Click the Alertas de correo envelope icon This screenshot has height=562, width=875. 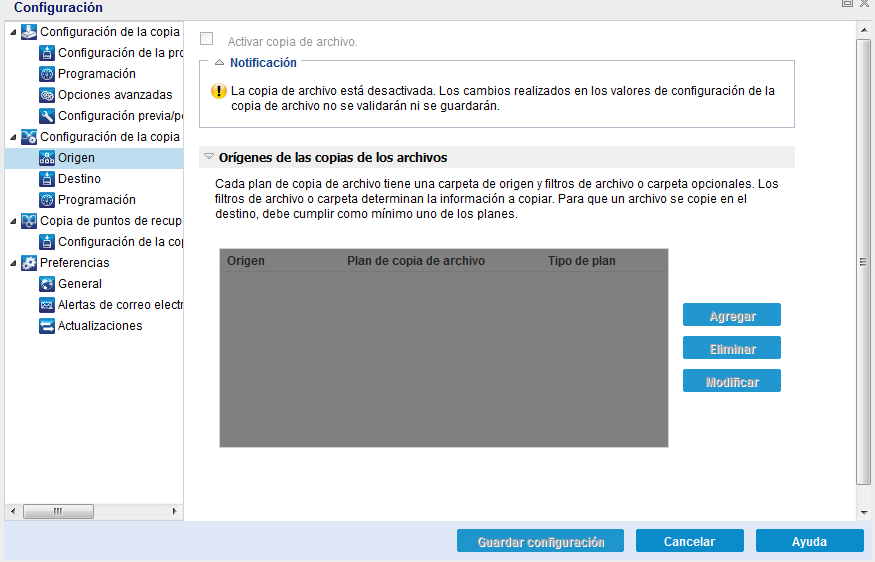tap(47, 305)
